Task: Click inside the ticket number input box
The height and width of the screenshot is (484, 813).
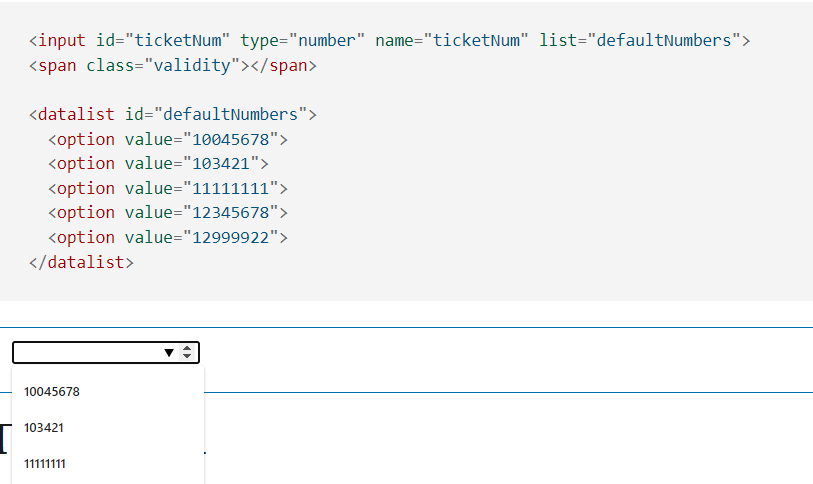Action: click(x=87, y=353)
